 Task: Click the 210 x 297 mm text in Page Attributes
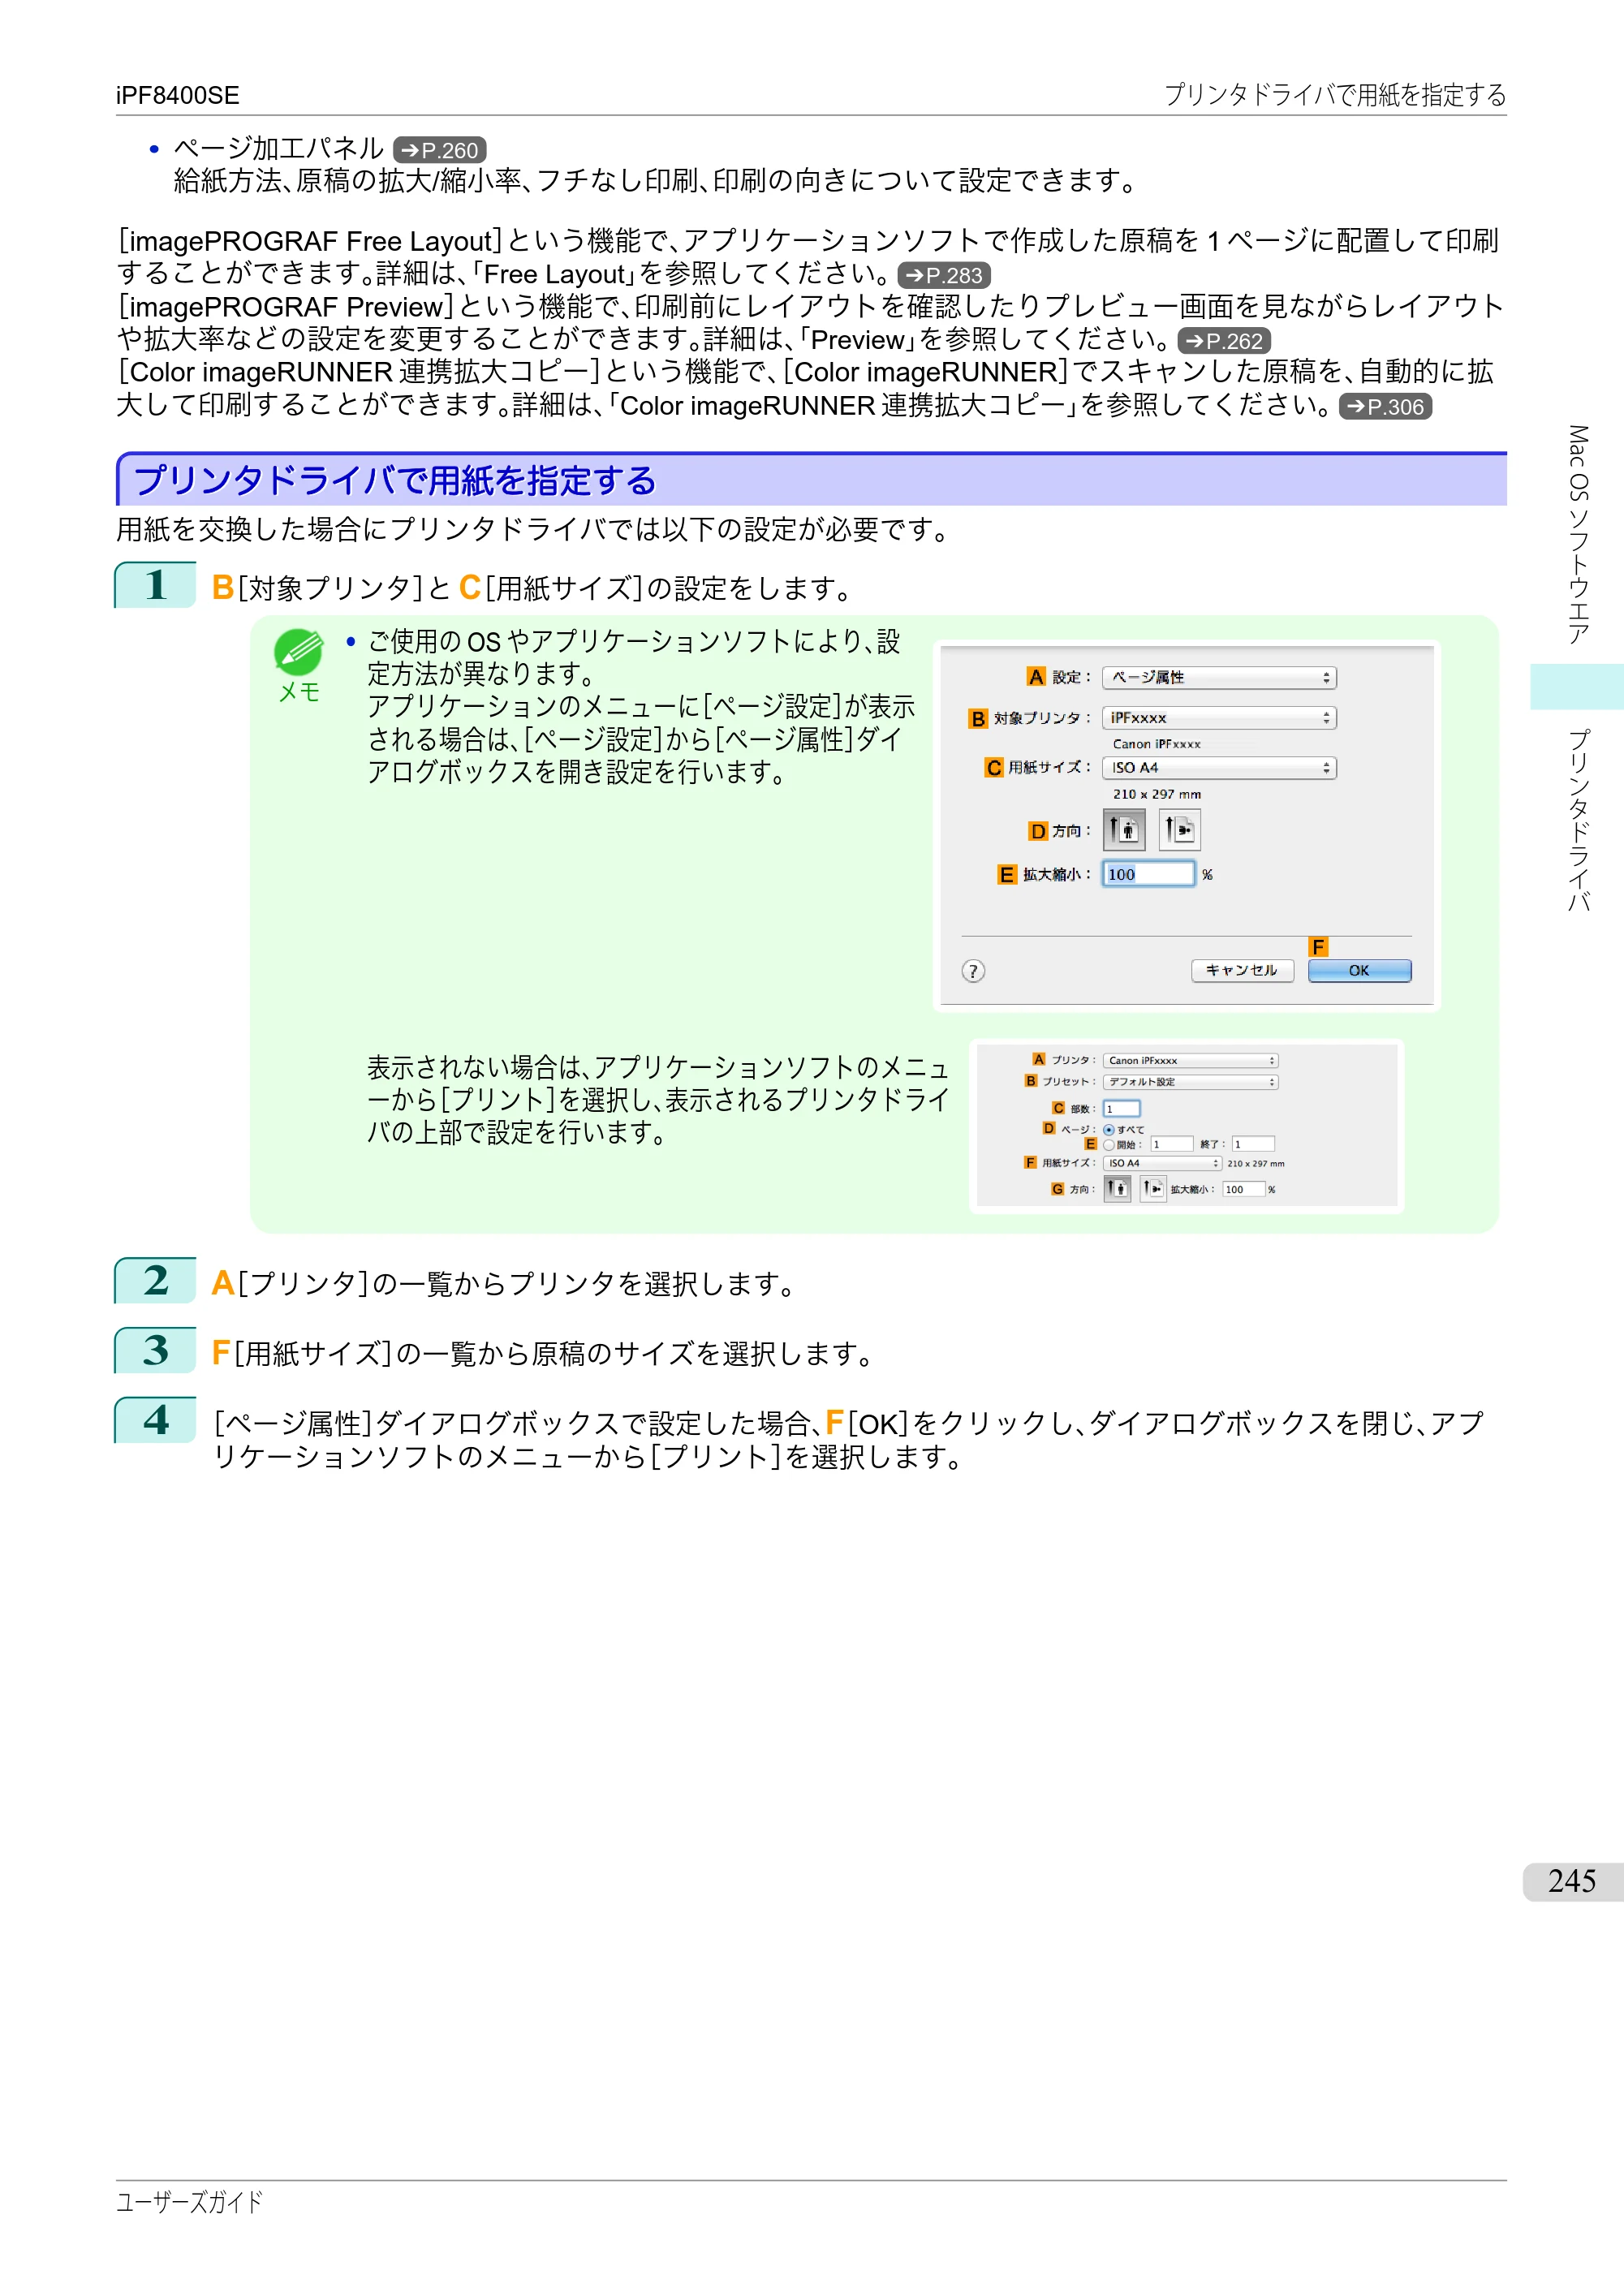[1157, 794]
